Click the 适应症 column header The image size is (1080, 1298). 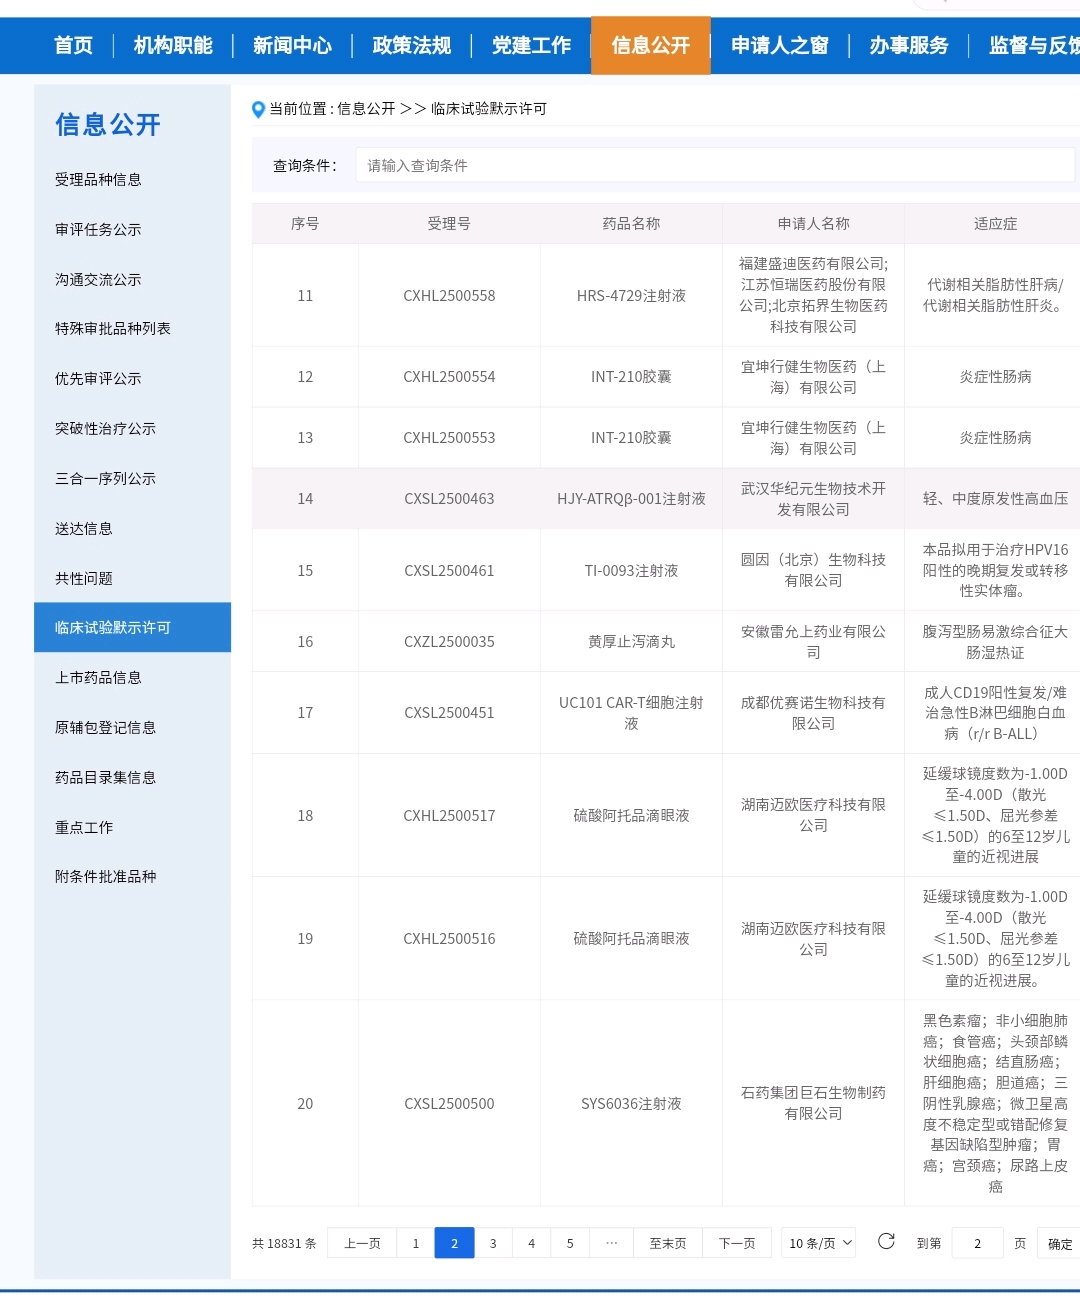point(995,224)
